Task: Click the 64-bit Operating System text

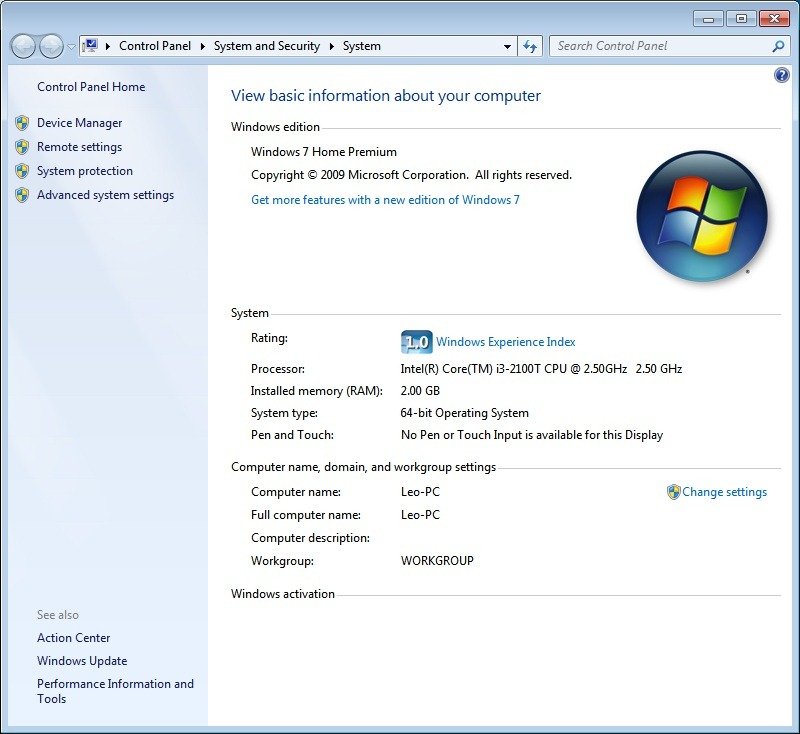Action: pos(464,413)
